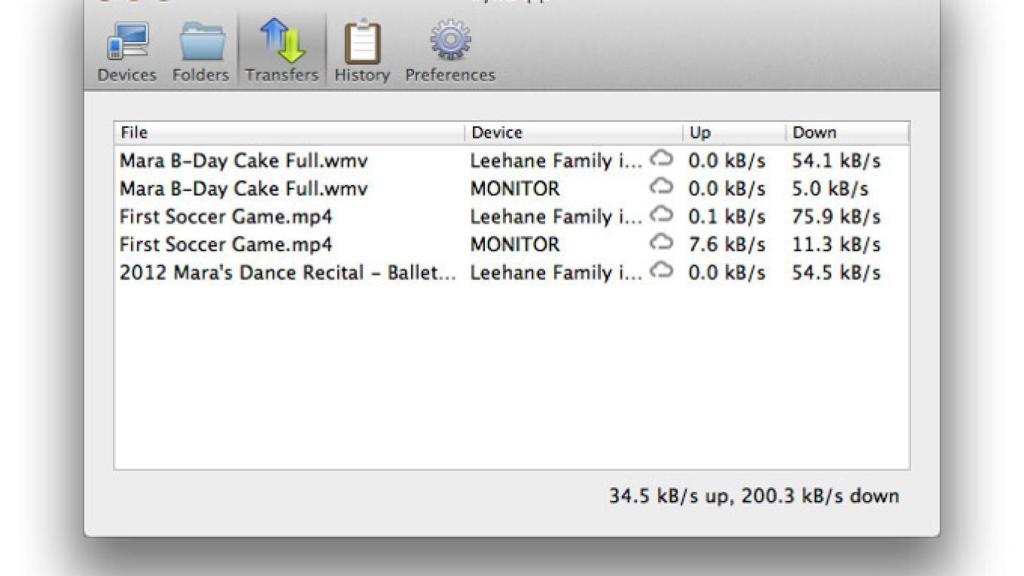Click the cloud icon beside Mara B-Day Cake's Leehane Family row
This screenshot has width=1024, height=576.
pyautogui.click(x=661, y=161)
